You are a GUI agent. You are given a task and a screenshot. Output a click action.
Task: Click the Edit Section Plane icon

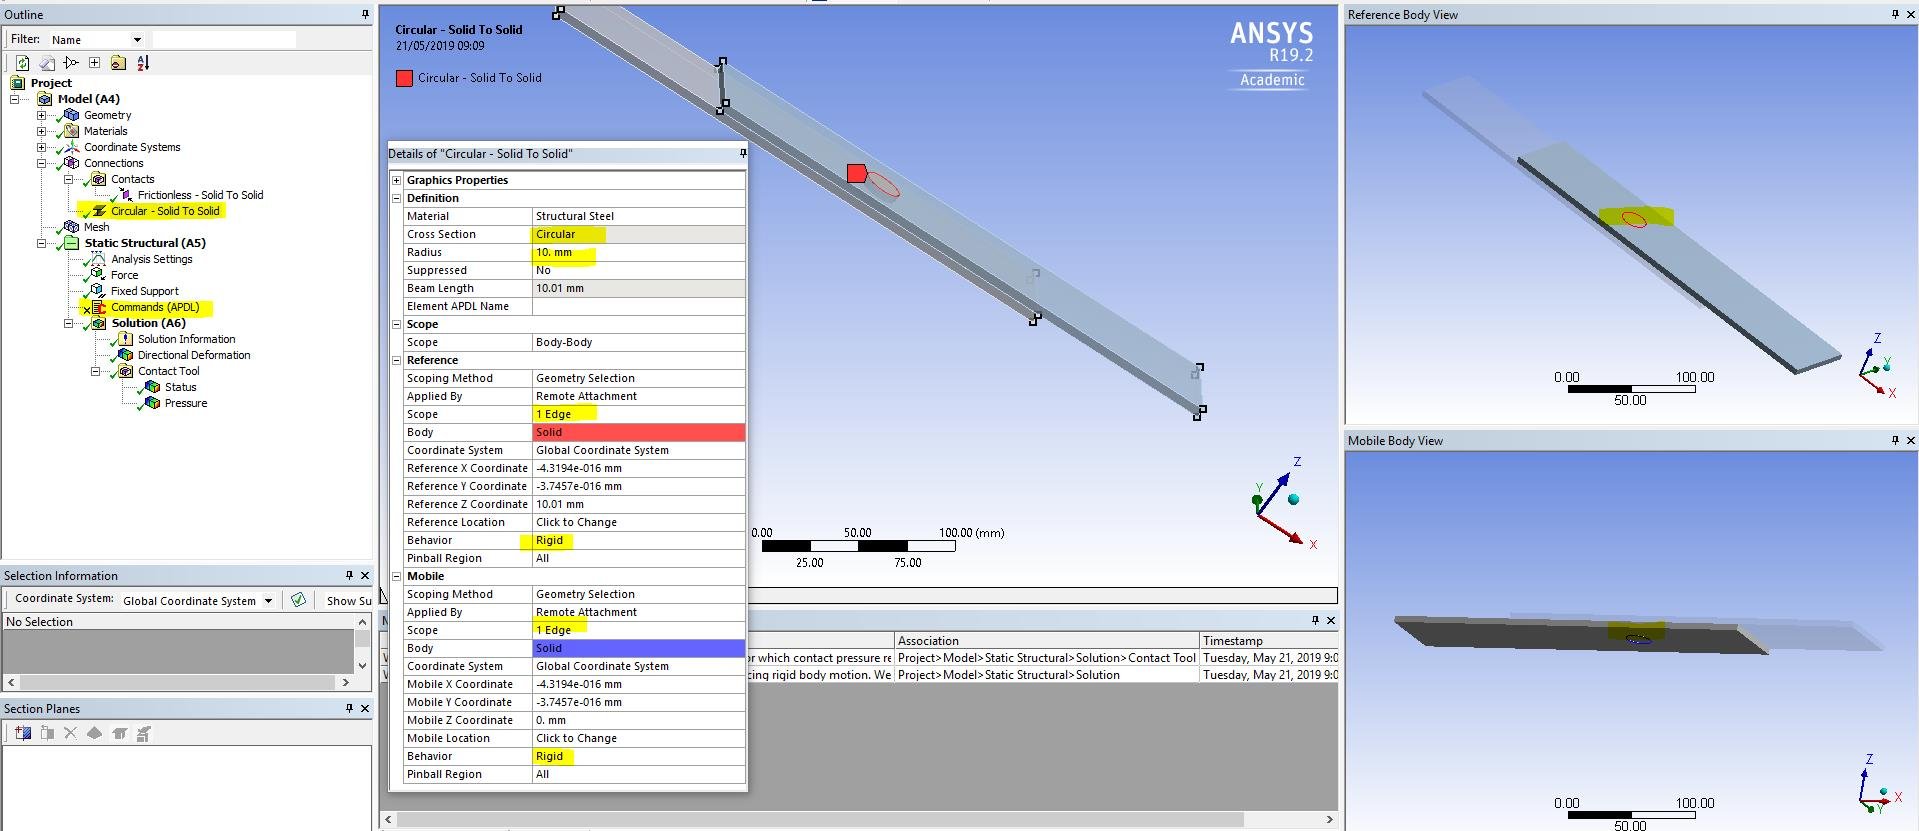pos(47,733)
